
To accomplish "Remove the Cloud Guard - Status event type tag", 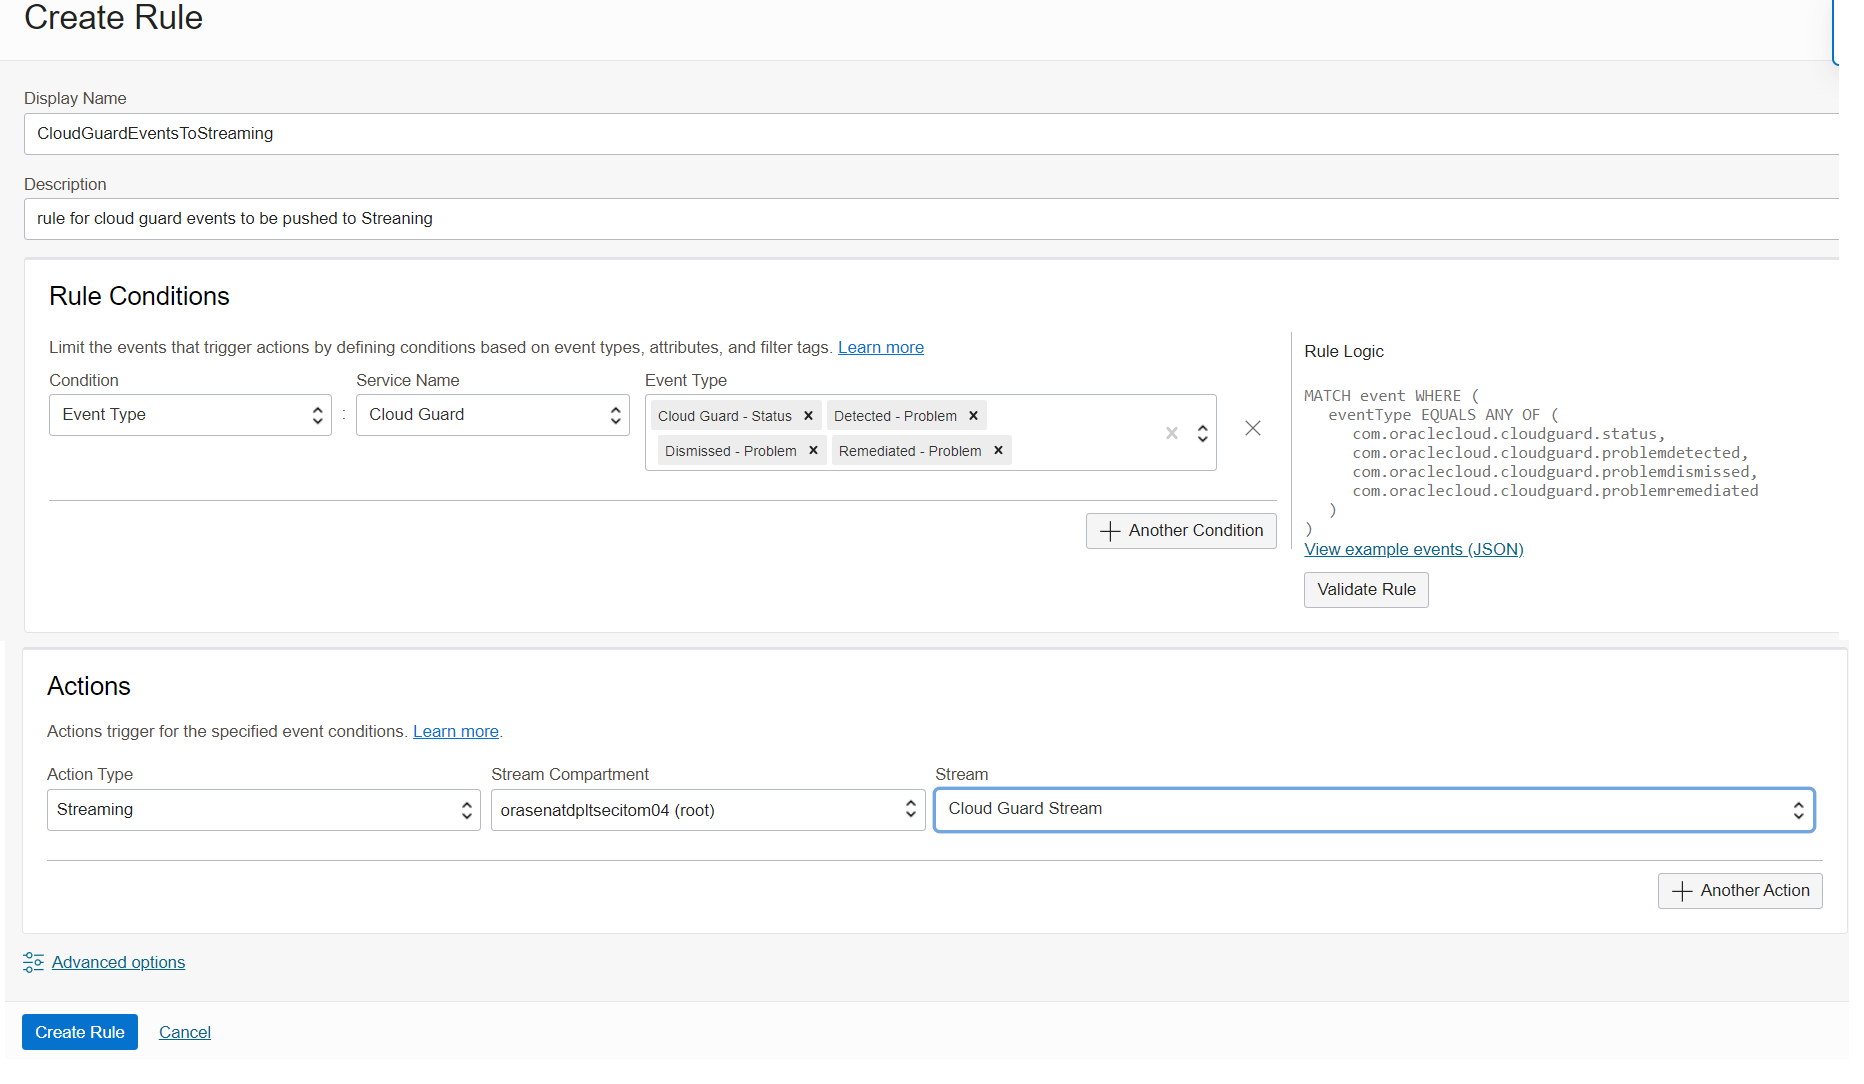I will (808, 415).
